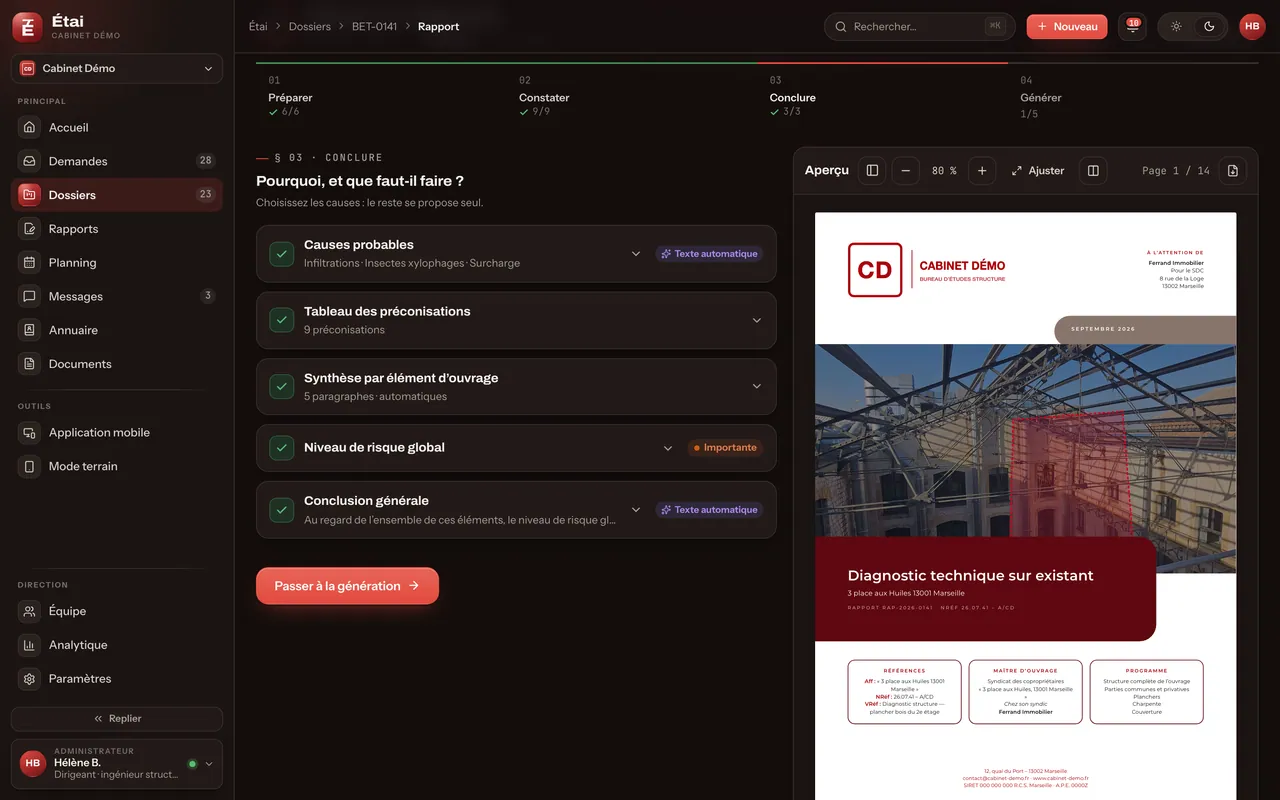Toggle the preview sidebar panel icon
Viewport: 1280px width, 800px height.
[x=872, y=171]
